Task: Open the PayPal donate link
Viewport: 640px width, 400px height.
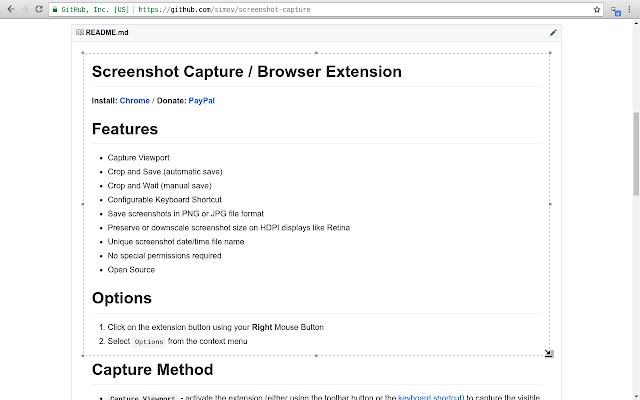Action: click(x=201, y=101)
